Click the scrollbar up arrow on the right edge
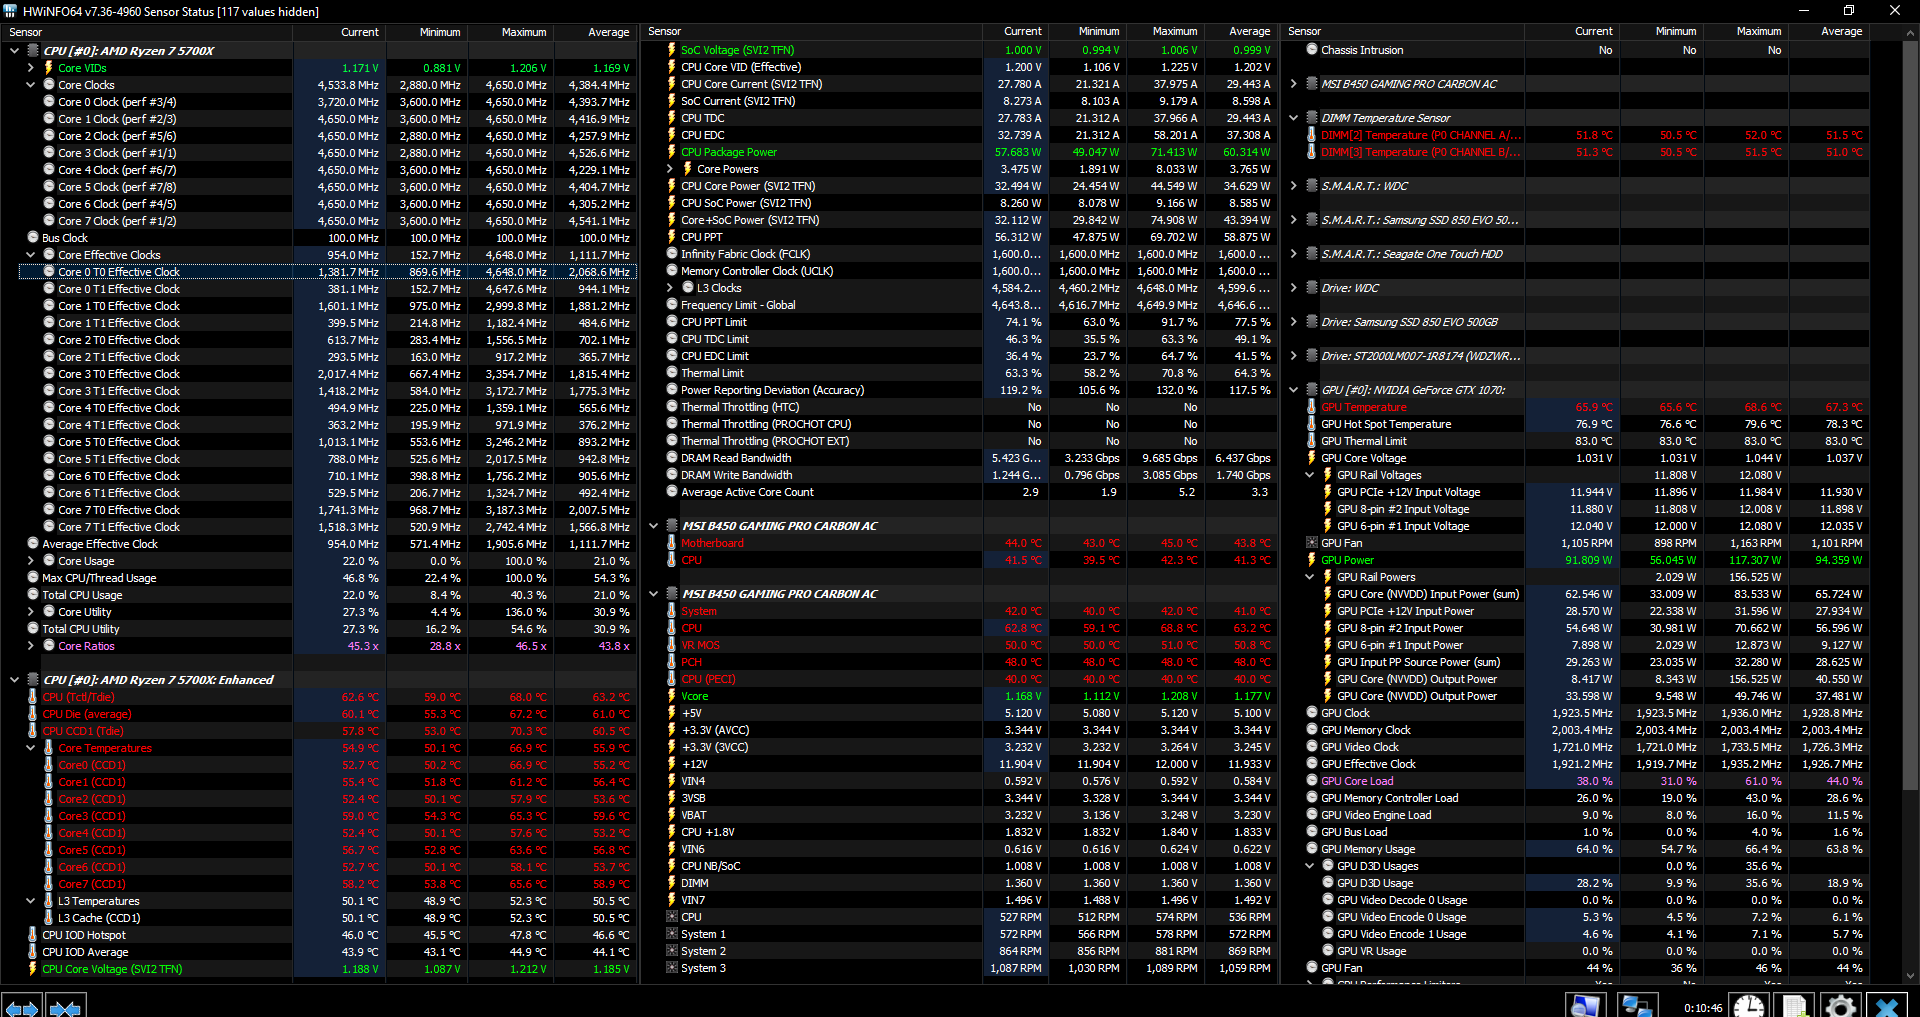This screenshot has height=1017, width=1920. 1911,32
